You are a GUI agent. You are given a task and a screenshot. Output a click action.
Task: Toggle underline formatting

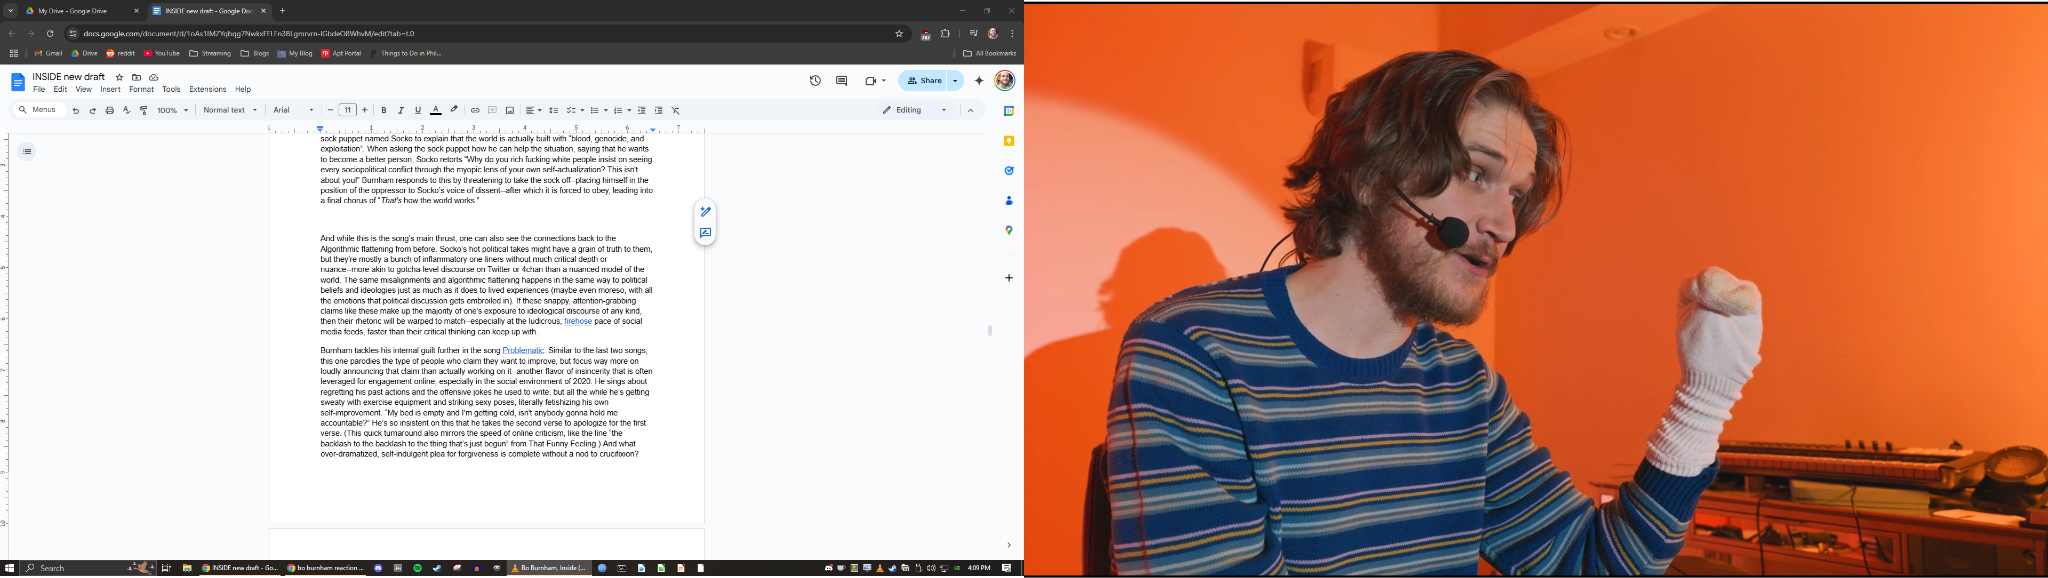click(418, 110)
